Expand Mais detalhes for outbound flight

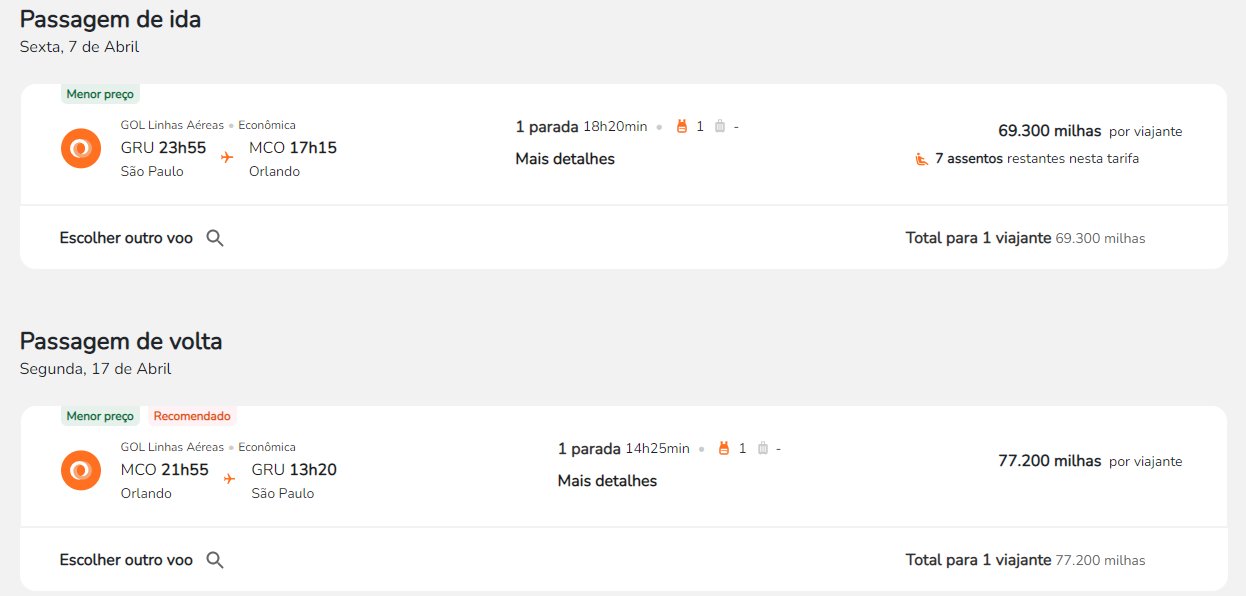(x=565, y=159)
